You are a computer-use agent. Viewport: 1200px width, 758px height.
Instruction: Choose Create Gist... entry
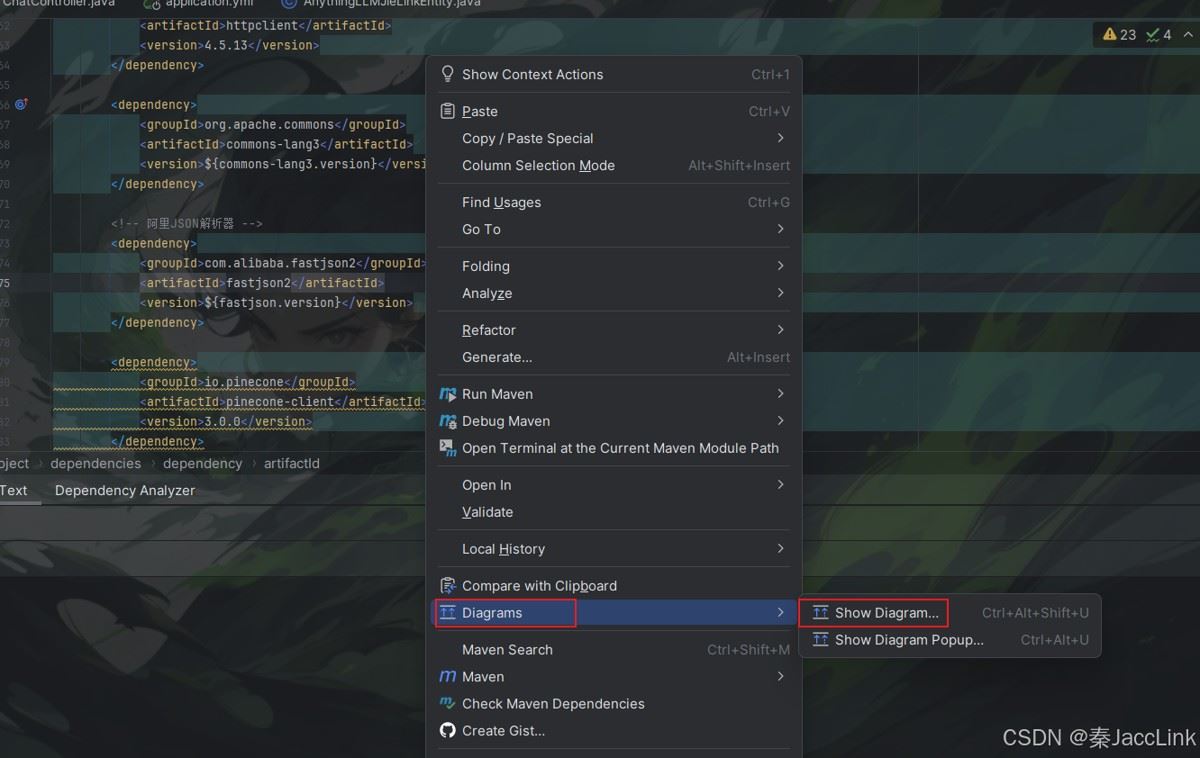pos(615,730)
